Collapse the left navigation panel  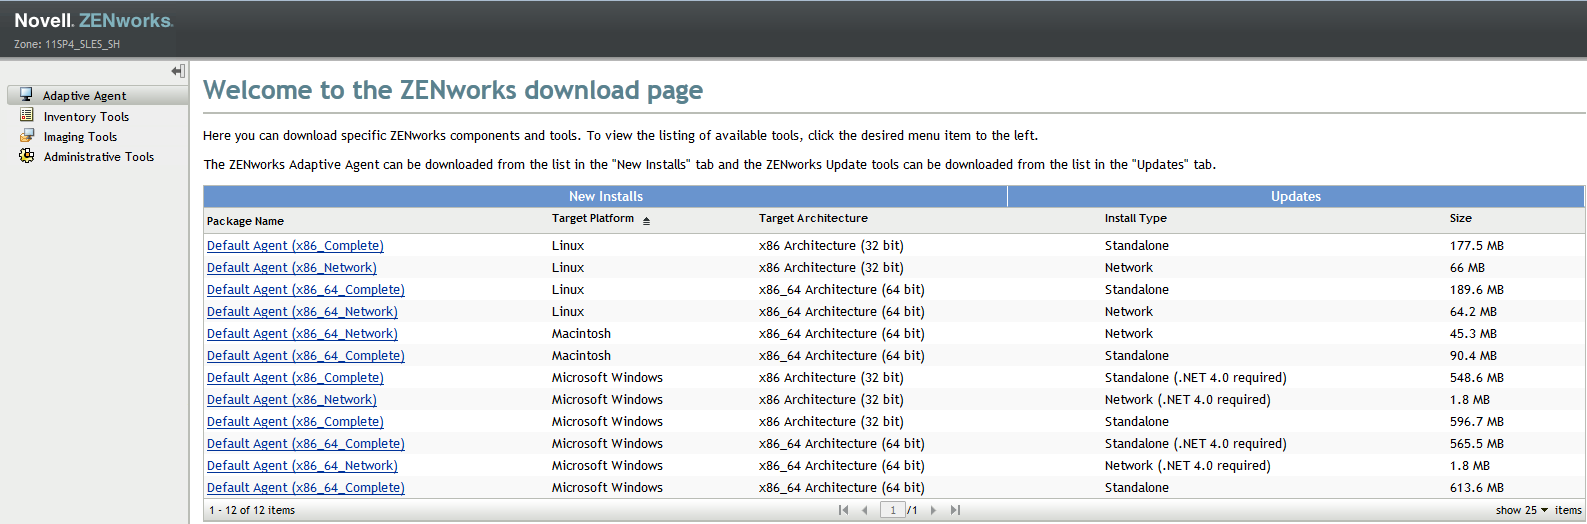click(178, 71)
